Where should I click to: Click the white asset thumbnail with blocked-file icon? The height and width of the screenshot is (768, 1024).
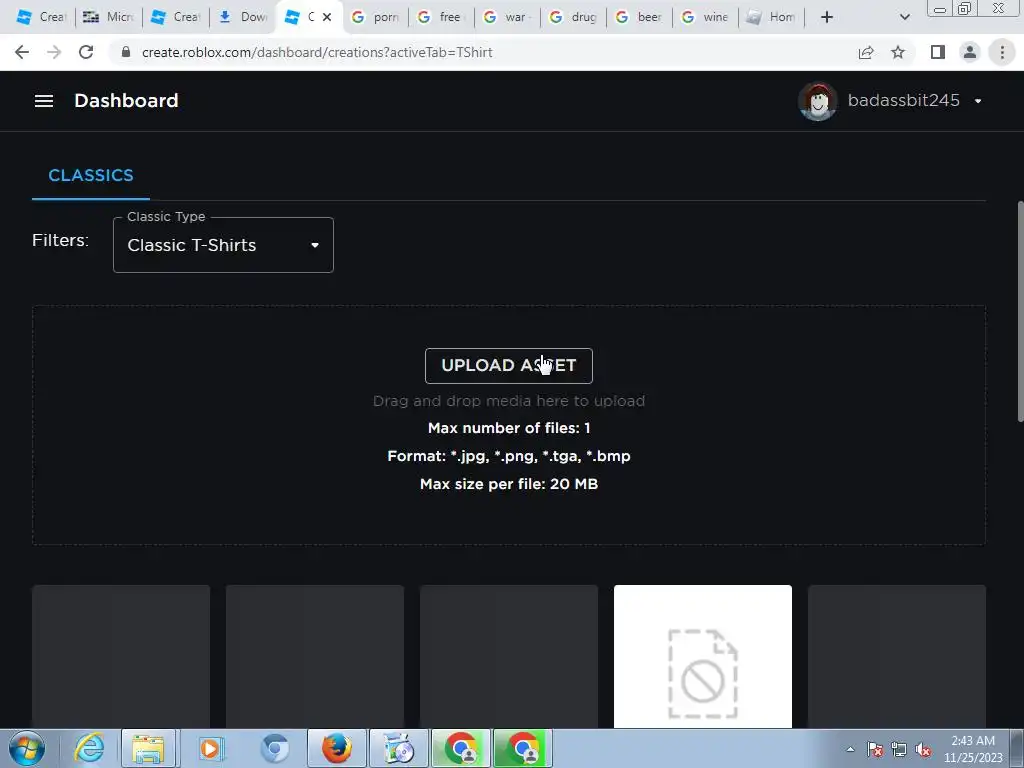703,656
